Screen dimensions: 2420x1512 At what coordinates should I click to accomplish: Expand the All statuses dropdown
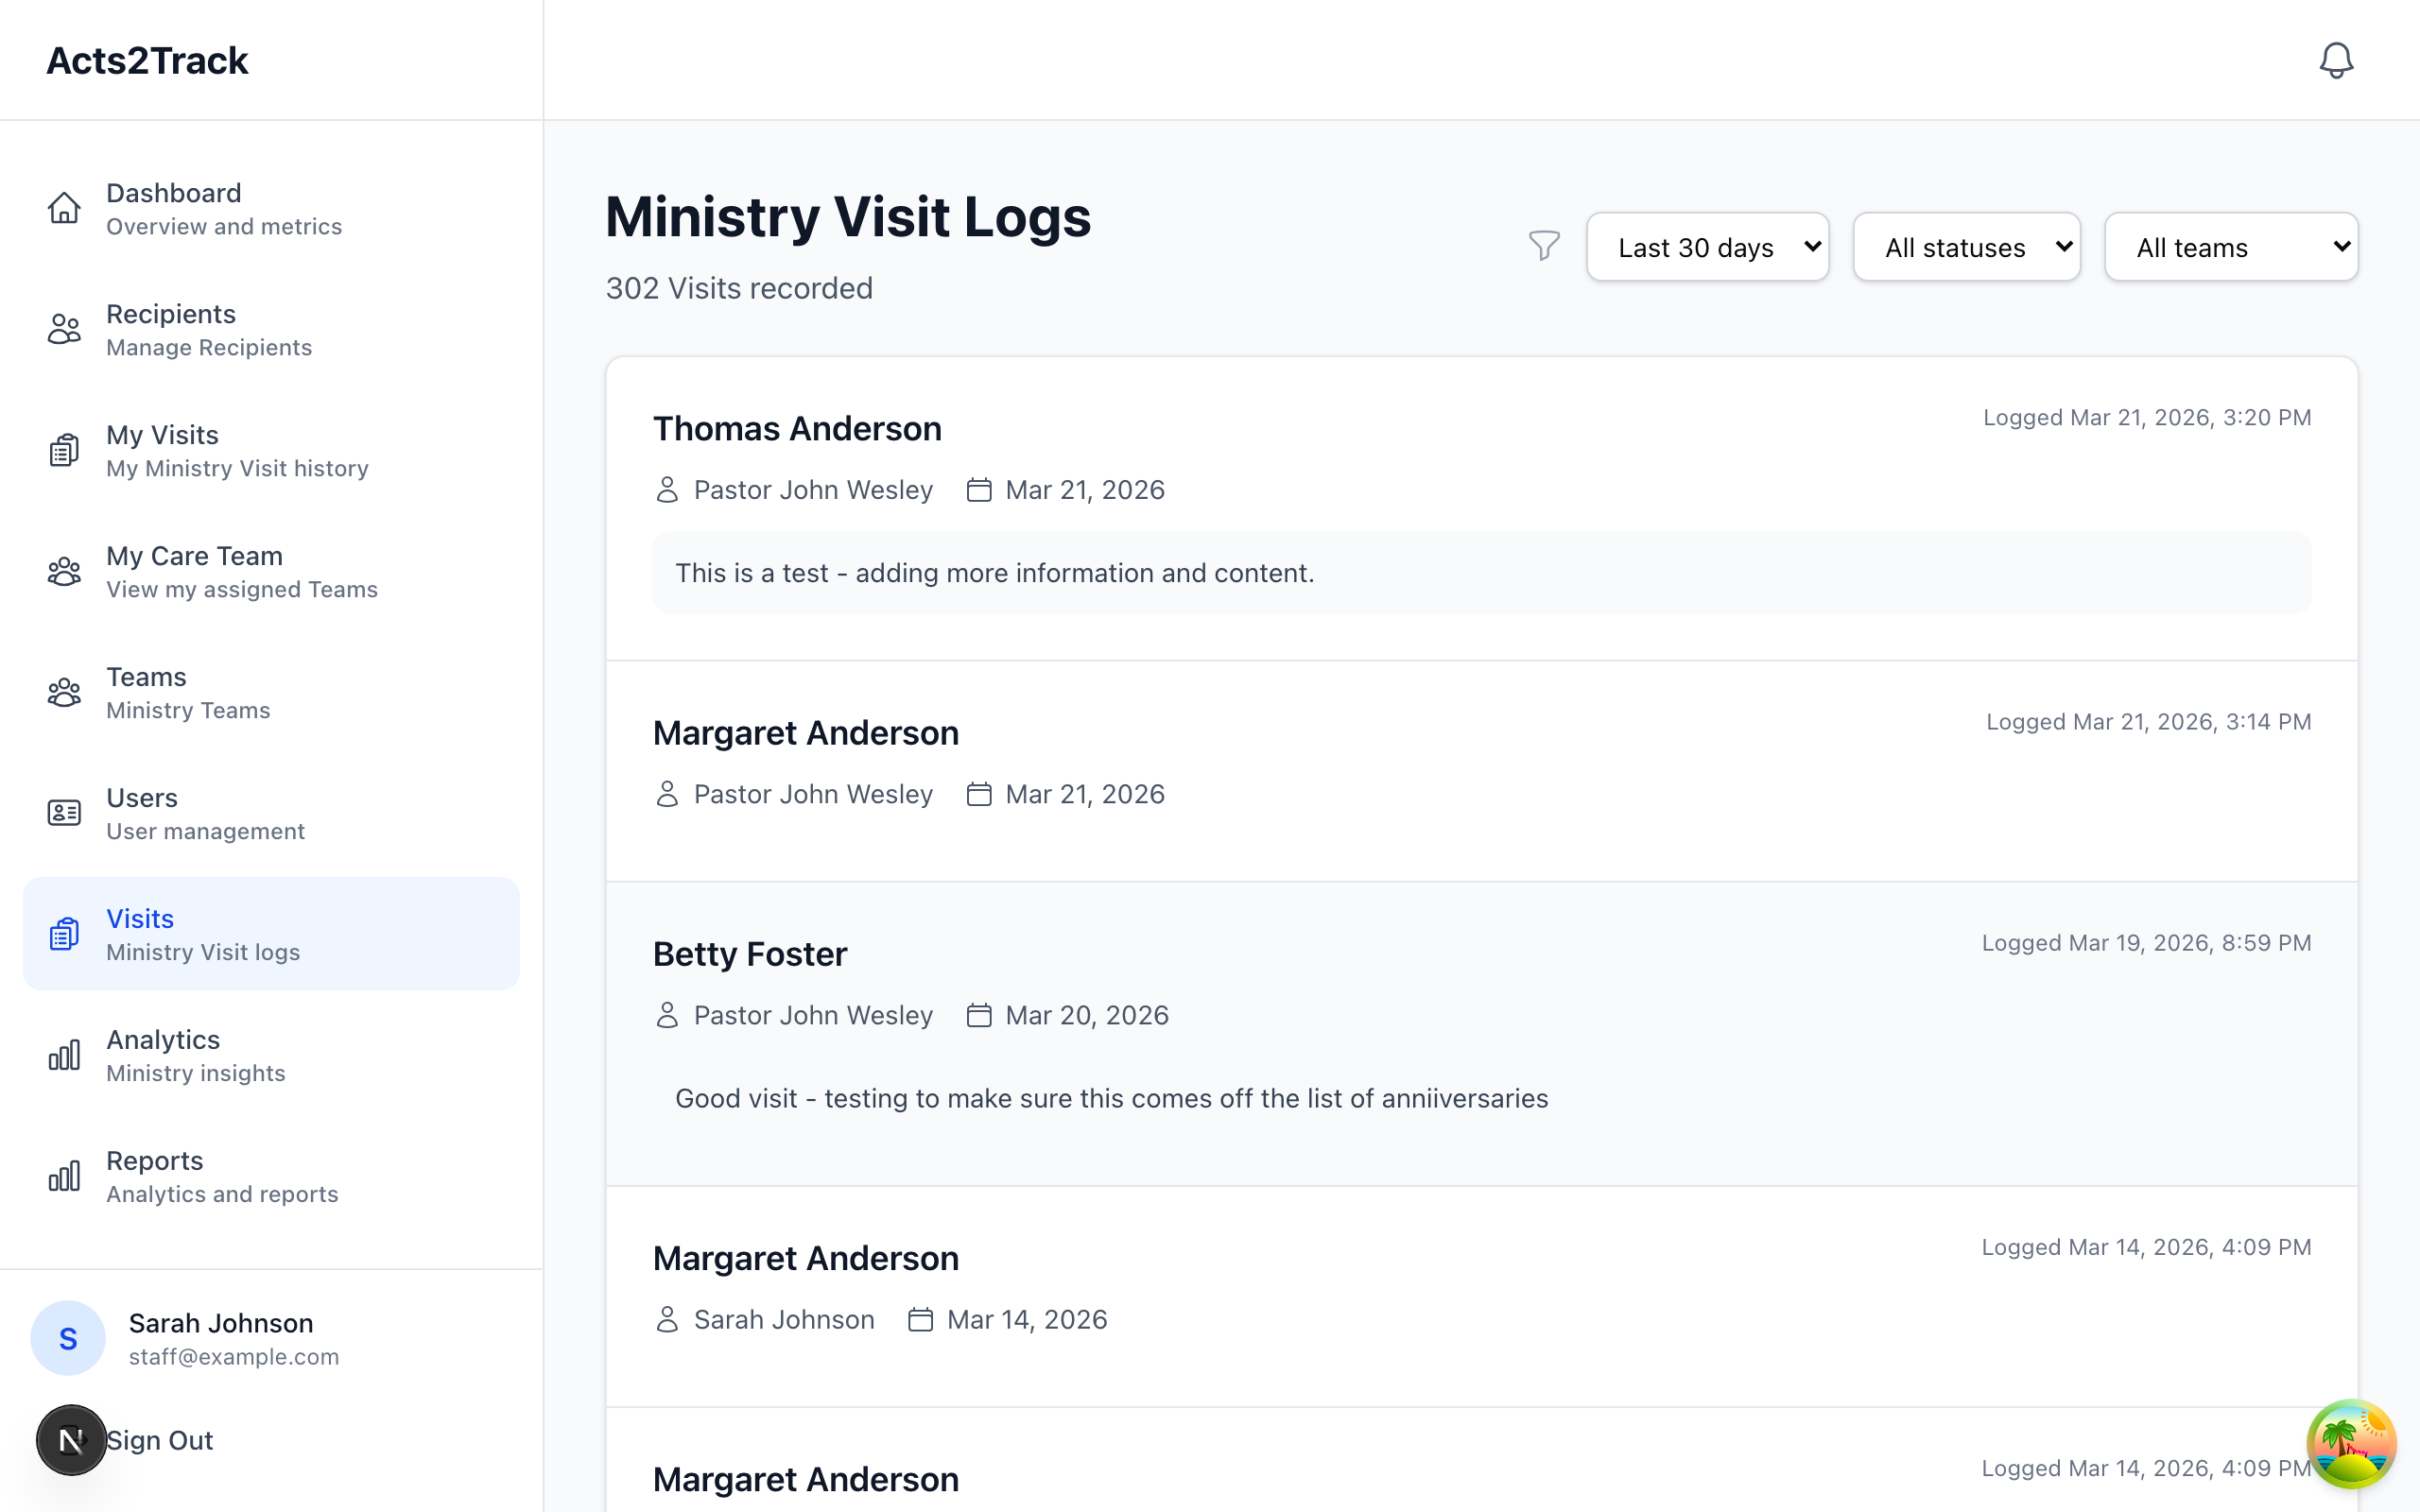pyautogui.click(x=1966, y=246)
